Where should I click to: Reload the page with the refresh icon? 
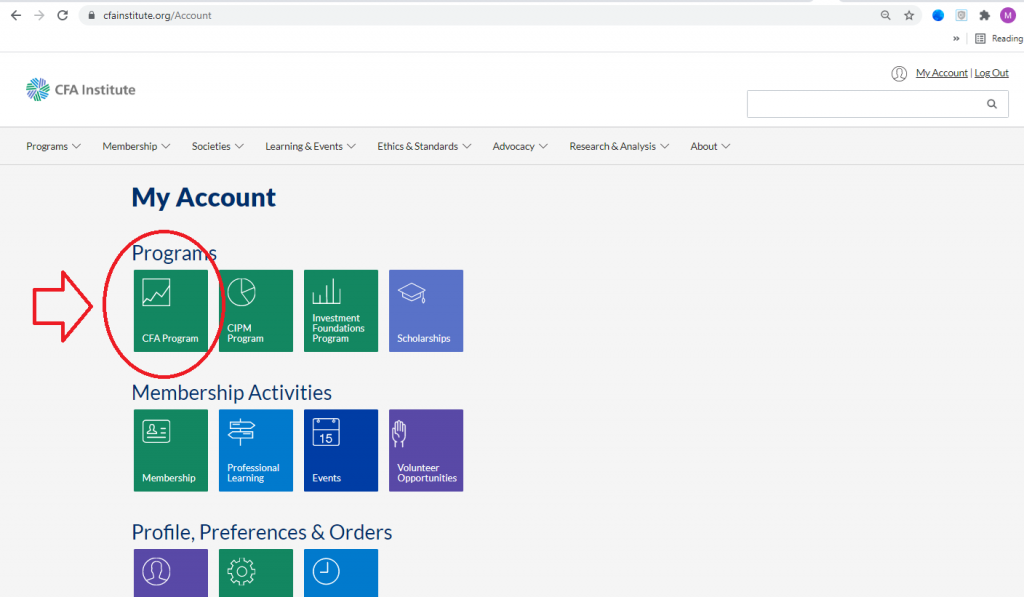(x=63, y=15)
